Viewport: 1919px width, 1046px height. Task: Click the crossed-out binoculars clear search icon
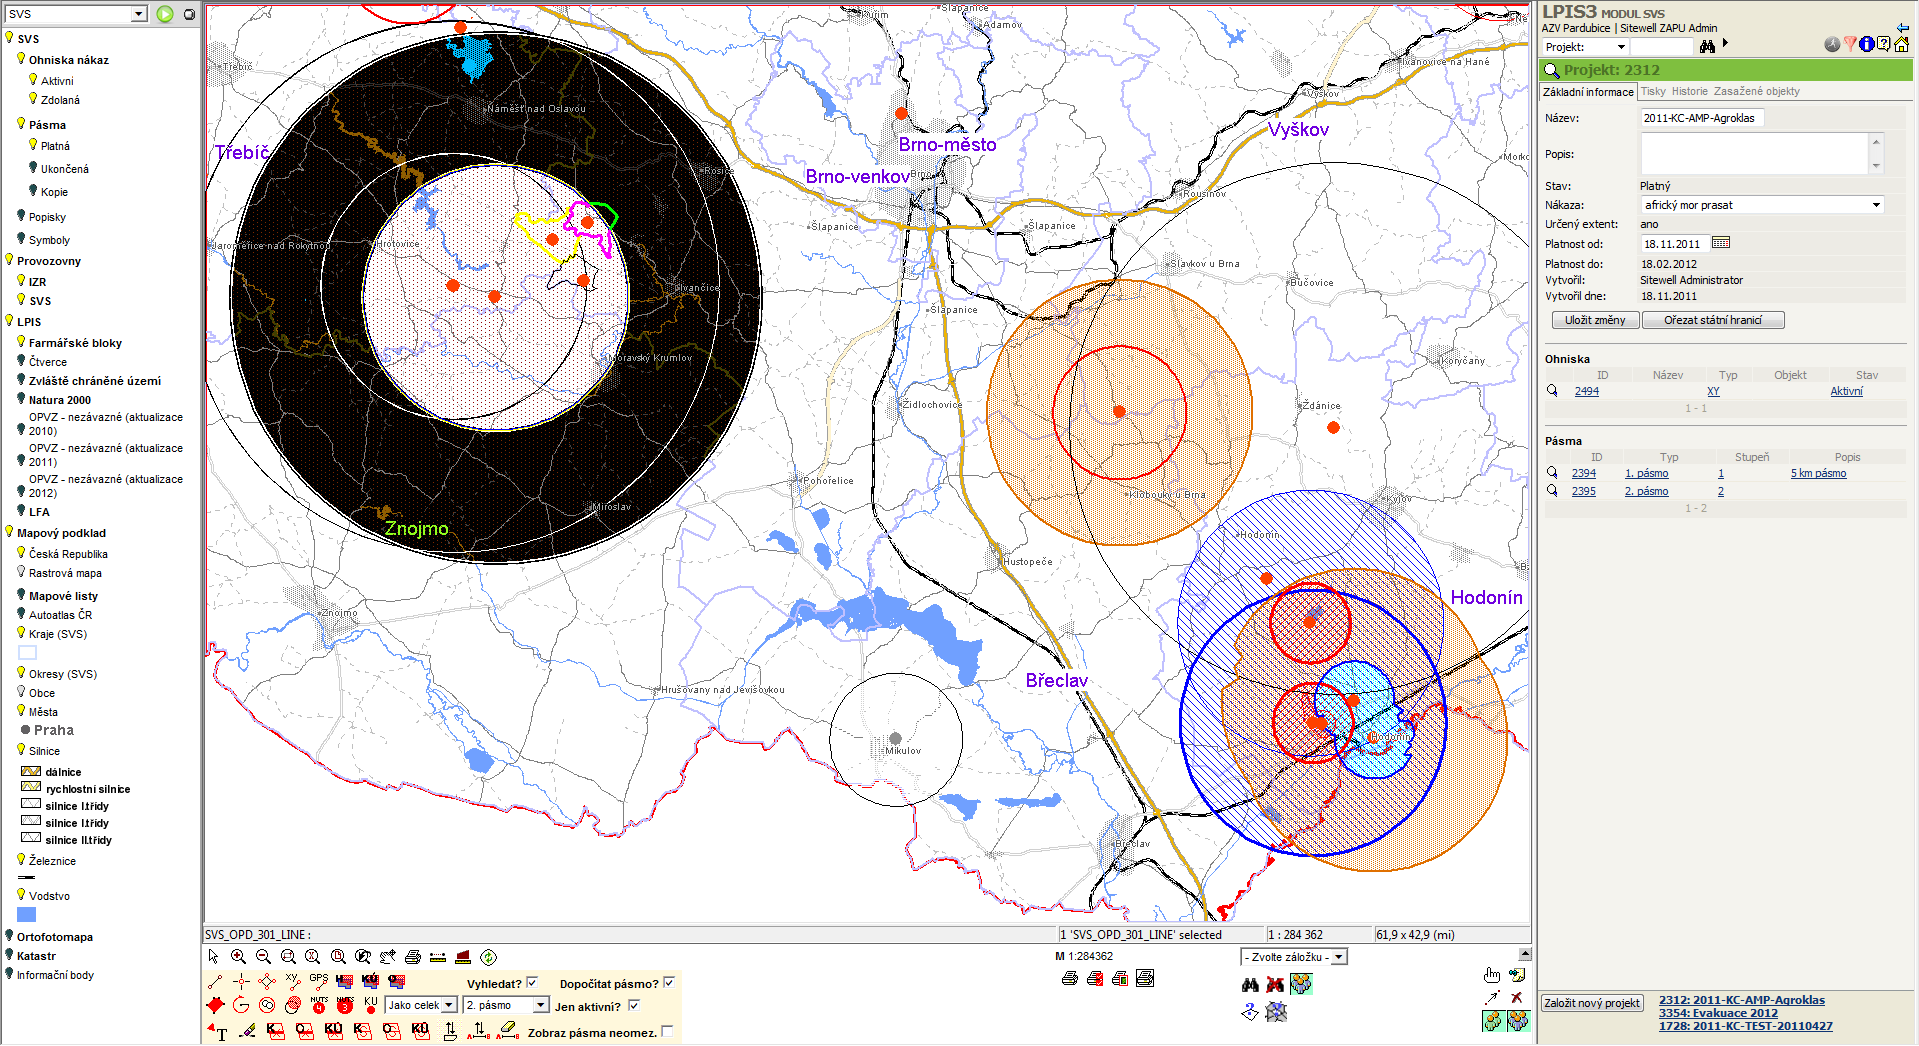(x=1275, y=985)
